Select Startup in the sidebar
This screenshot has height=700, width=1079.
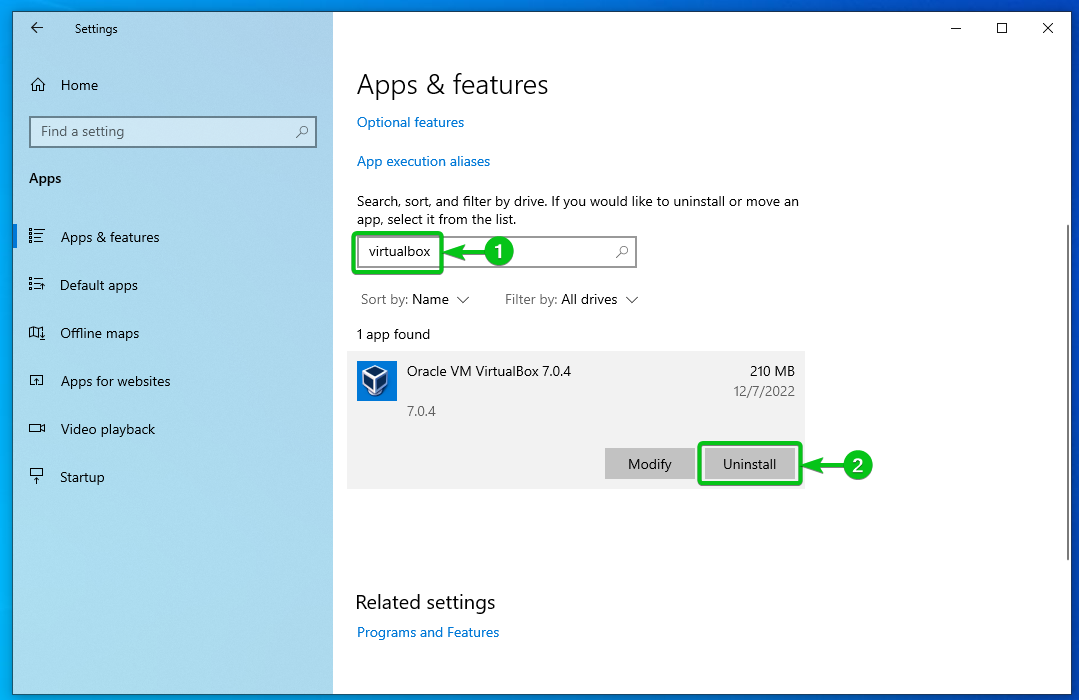tap(82, 477)
